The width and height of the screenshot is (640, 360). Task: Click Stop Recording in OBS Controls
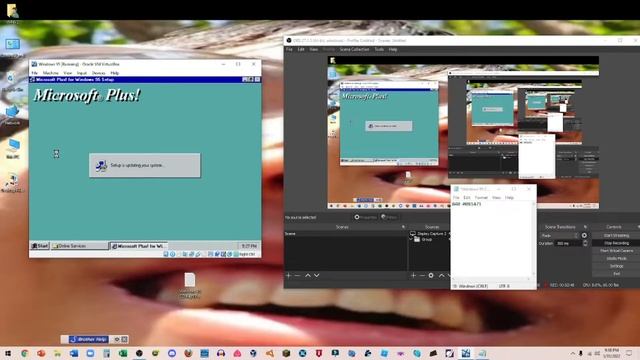click(x=616, y=243)
